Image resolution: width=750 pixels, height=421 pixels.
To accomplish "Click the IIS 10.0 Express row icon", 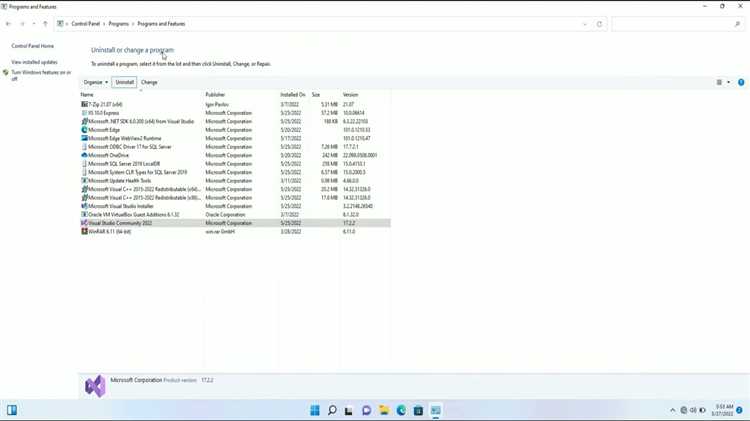I will tap(84, 113).
